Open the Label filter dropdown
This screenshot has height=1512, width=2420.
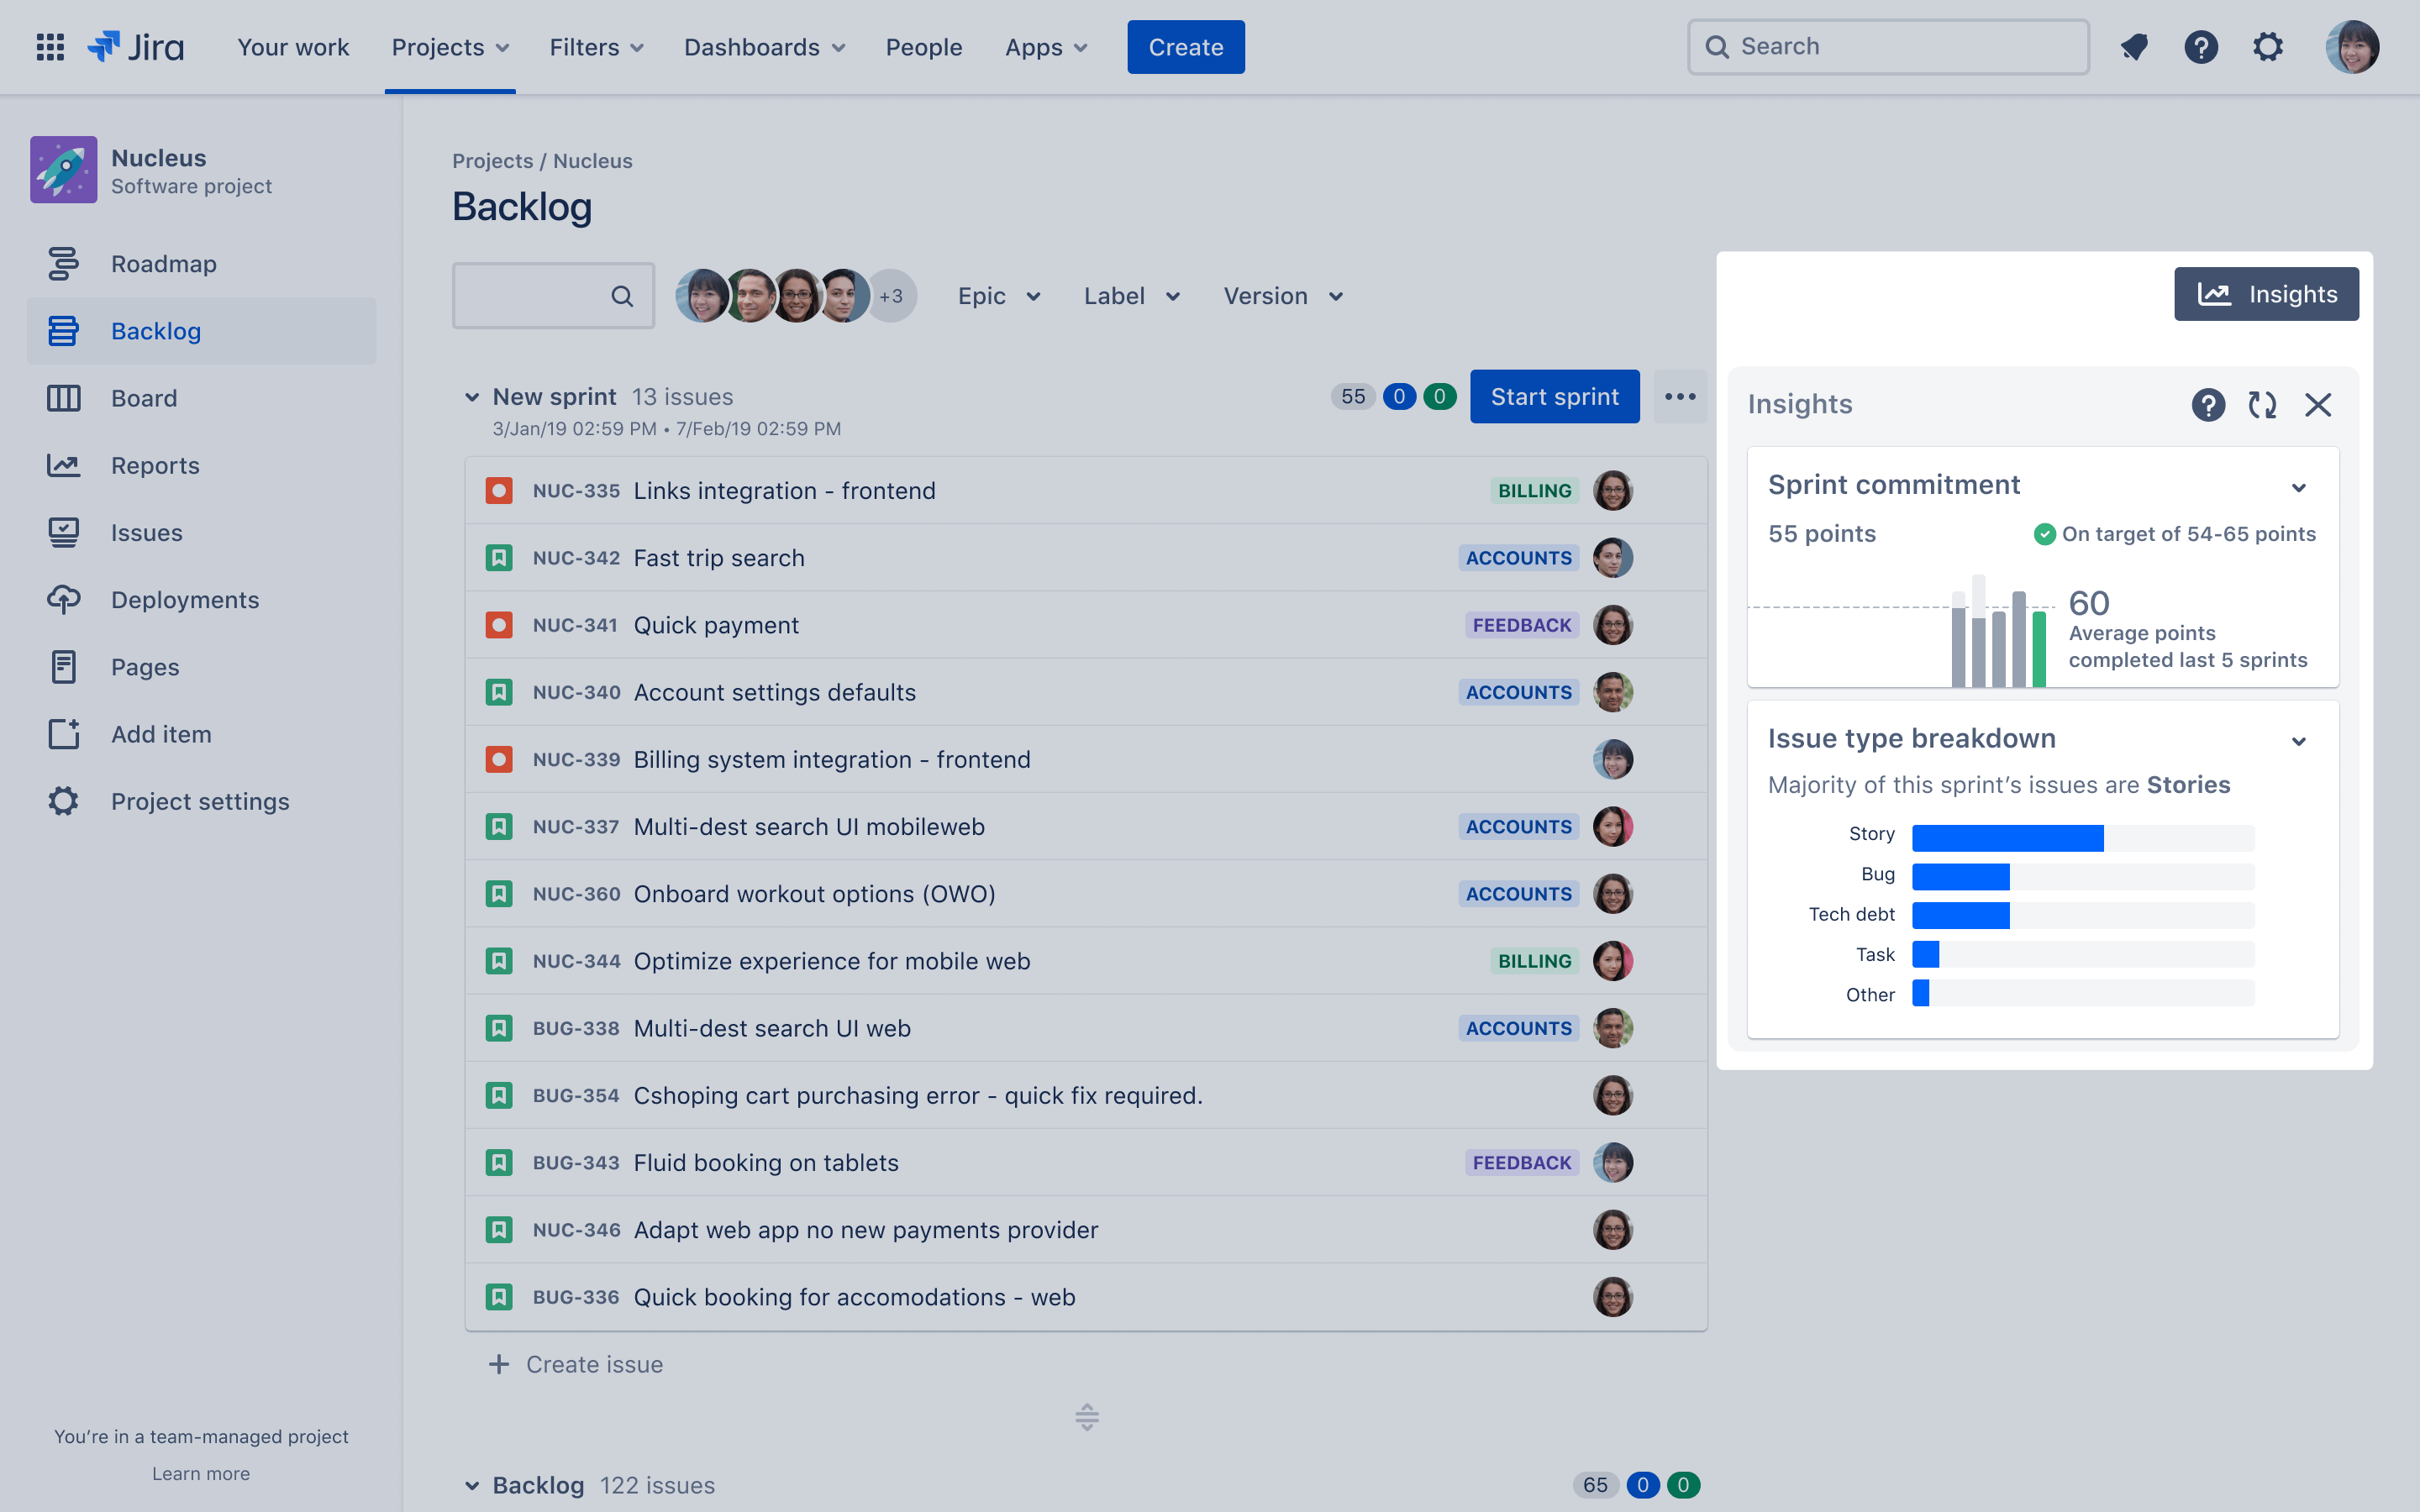(x=1131, y=294)
